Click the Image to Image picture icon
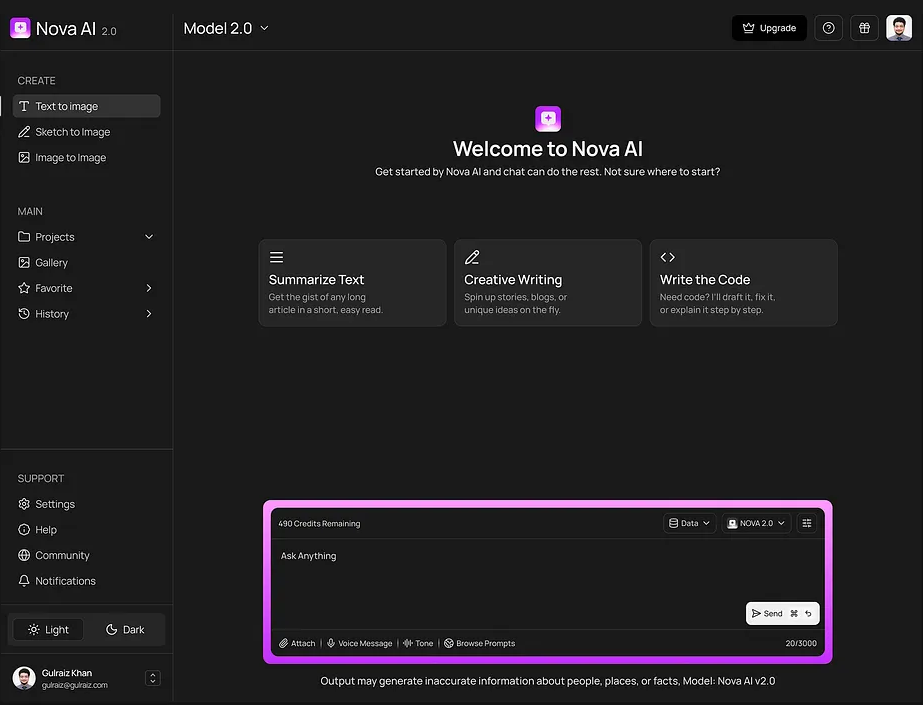Image resolution: width=923 pixels, height=705 pixels. click(24, 158)
